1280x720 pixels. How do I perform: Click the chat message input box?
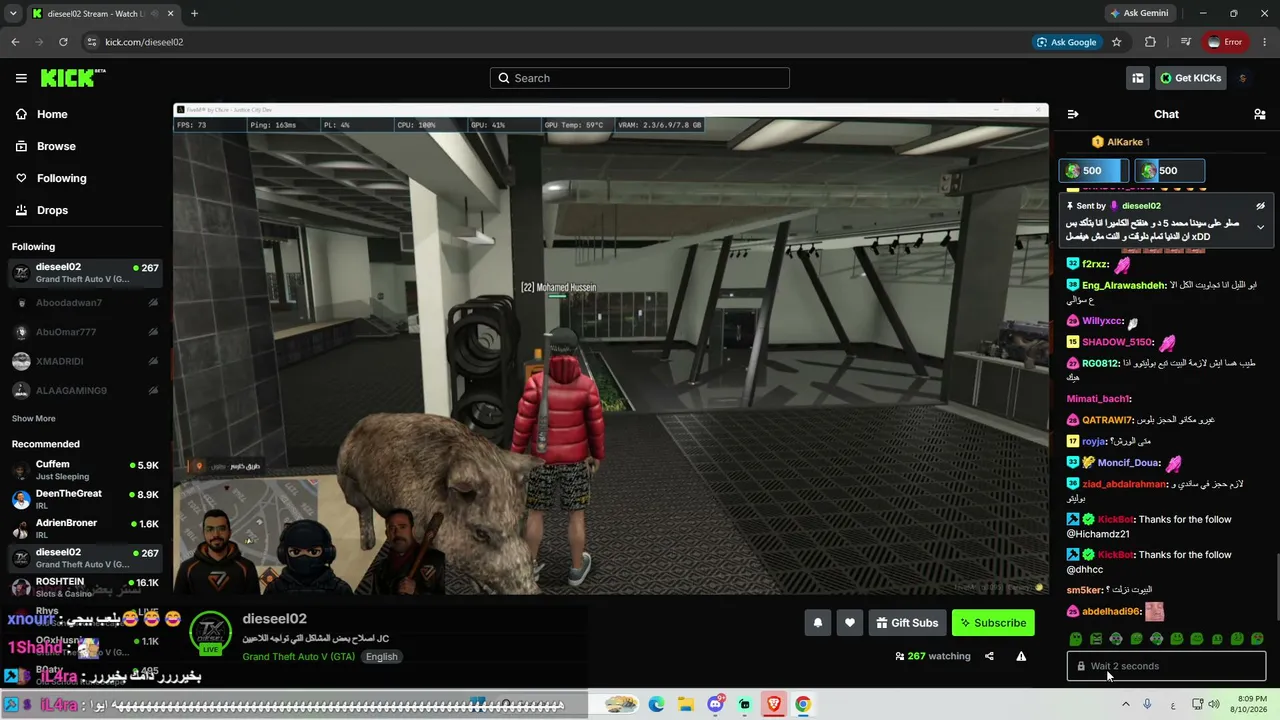tap(1166, 666)
